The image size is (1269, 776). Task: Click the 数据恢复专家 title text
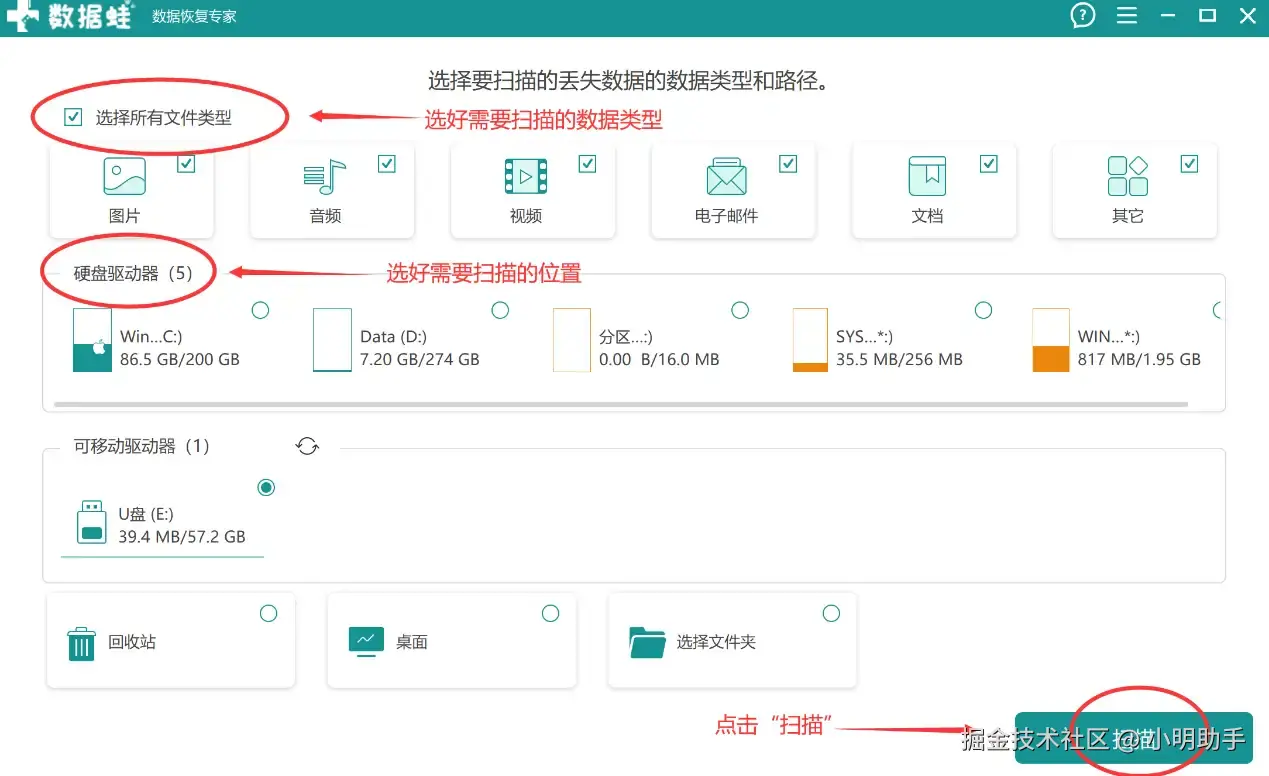pos(194,17)
